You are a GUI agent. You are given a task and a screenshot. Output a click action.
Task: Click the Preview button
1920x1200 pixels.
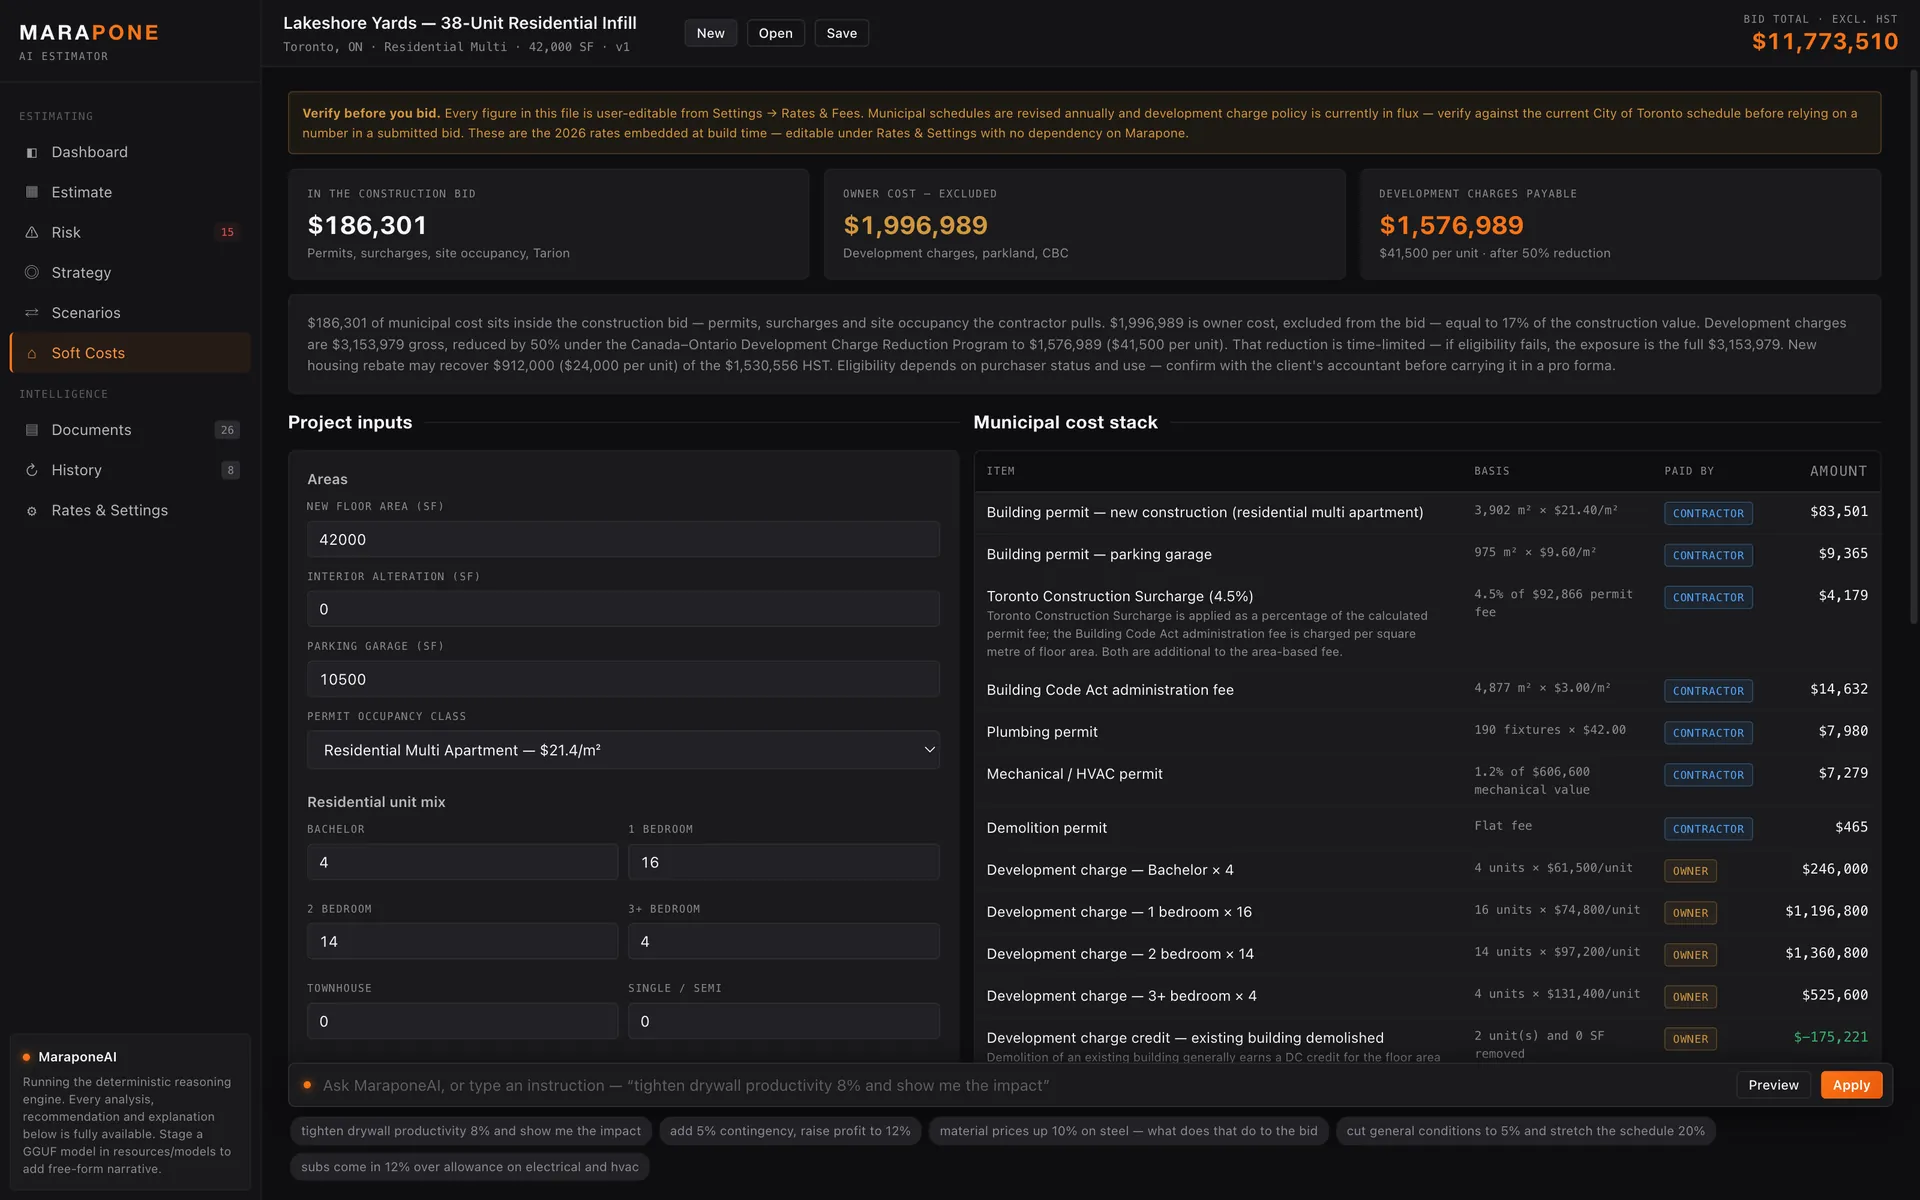(1773, 1085)
